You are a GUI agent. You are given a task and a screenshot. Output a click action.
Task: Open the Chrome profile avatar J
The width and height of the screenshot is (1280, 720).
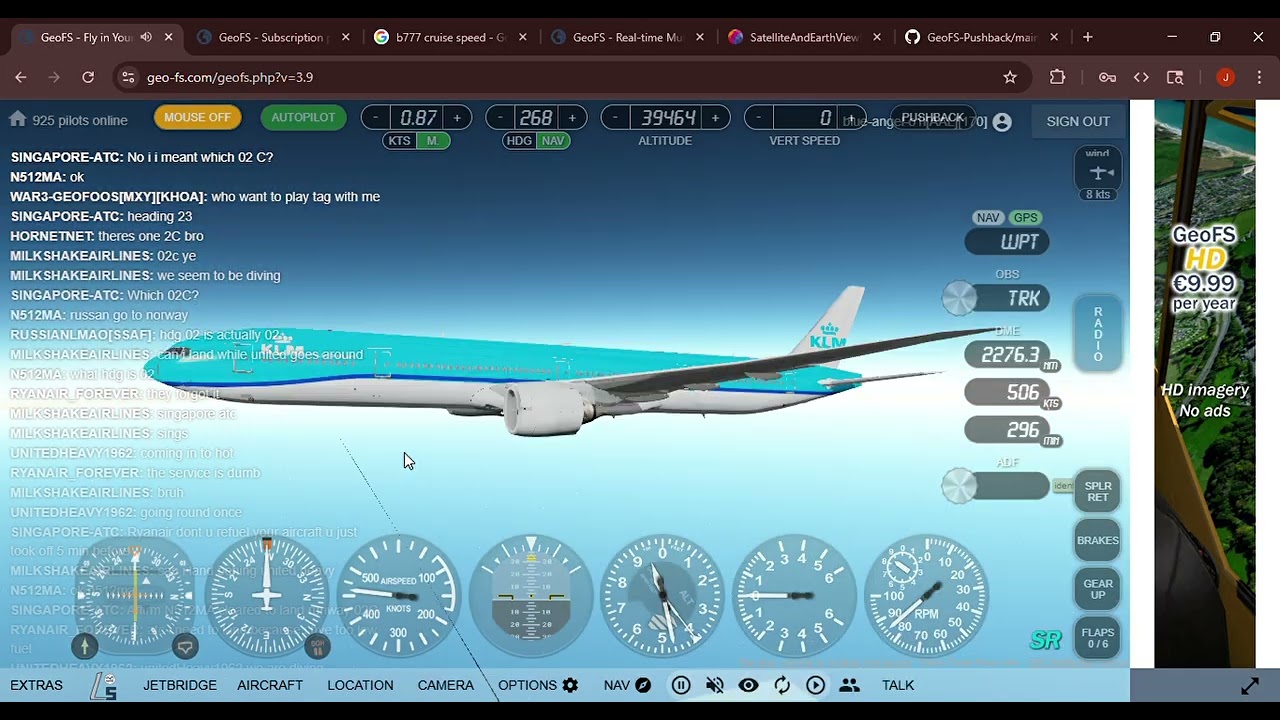(x=1225, y=77)
